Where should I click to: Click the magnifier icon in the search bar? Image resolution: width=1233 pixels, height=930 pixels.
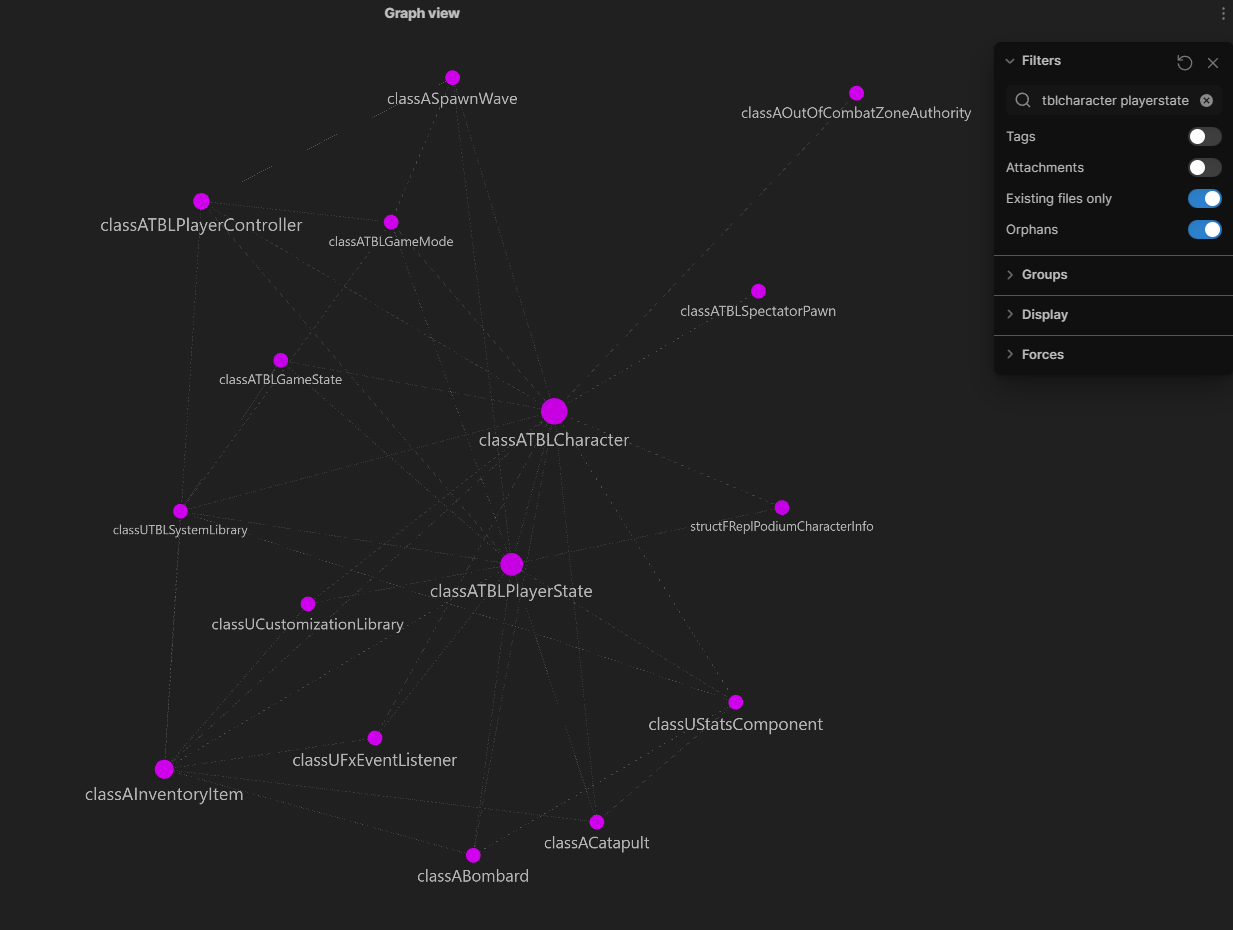(x=1022, y=100)
